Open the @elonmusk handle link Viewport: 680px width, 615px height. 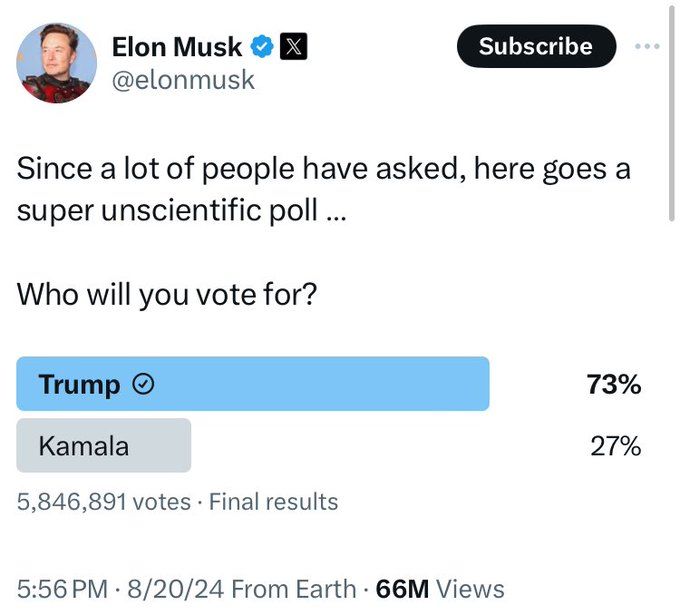click(183, 80)
